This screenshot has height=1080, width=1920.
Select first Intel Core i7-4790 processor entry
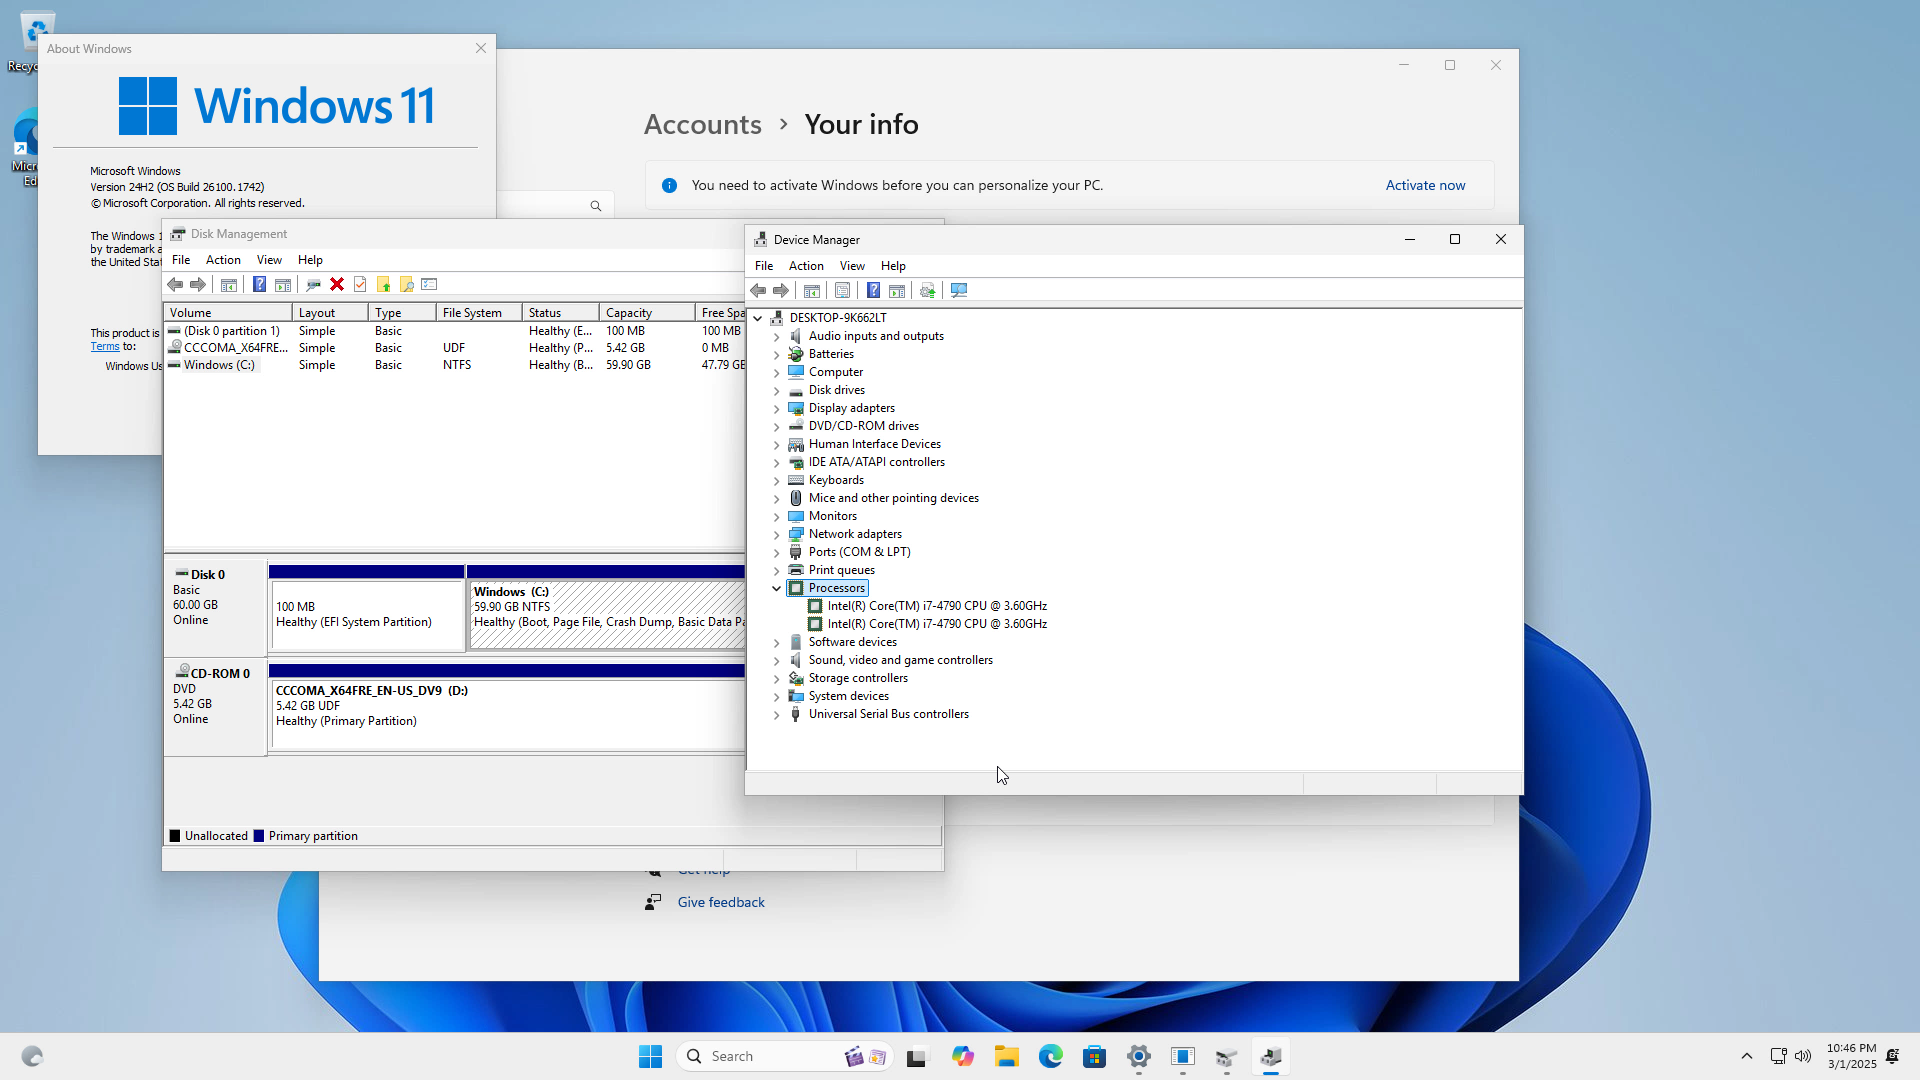936,606
